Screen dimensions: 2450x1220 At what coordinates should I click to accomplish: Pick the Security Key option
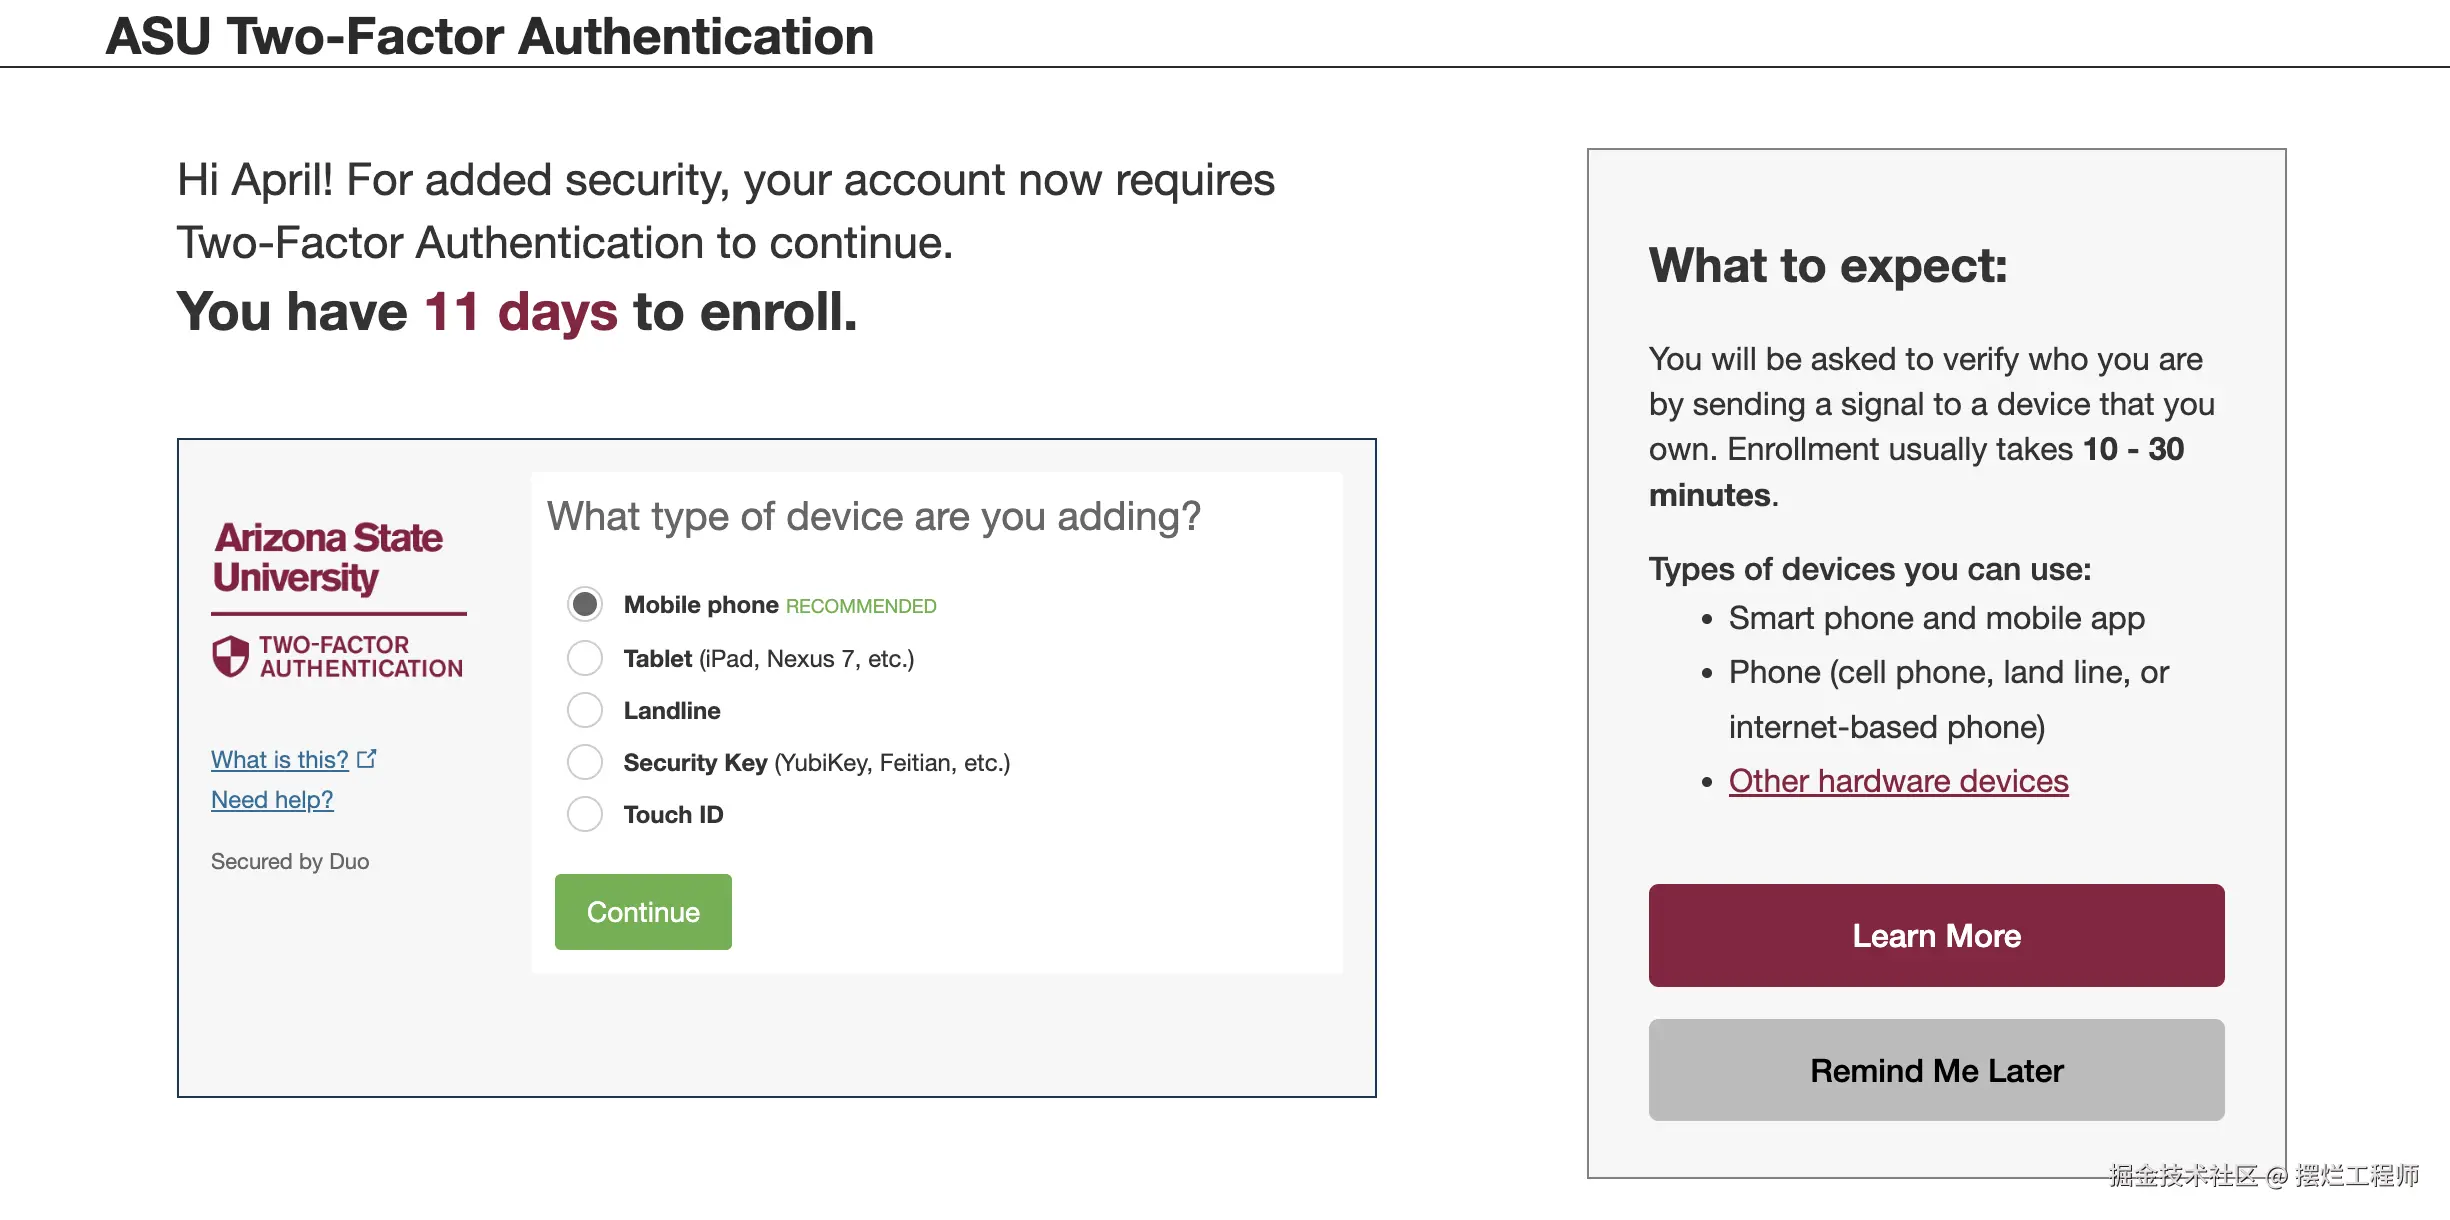tap(585, 762)
